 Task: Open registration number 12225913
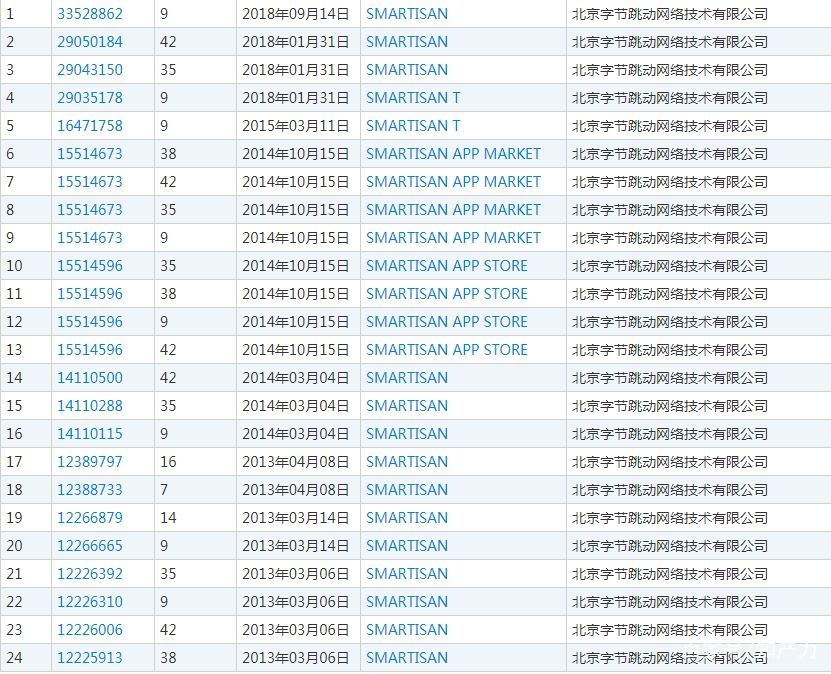pyautogui.click(x=90, y=658)
